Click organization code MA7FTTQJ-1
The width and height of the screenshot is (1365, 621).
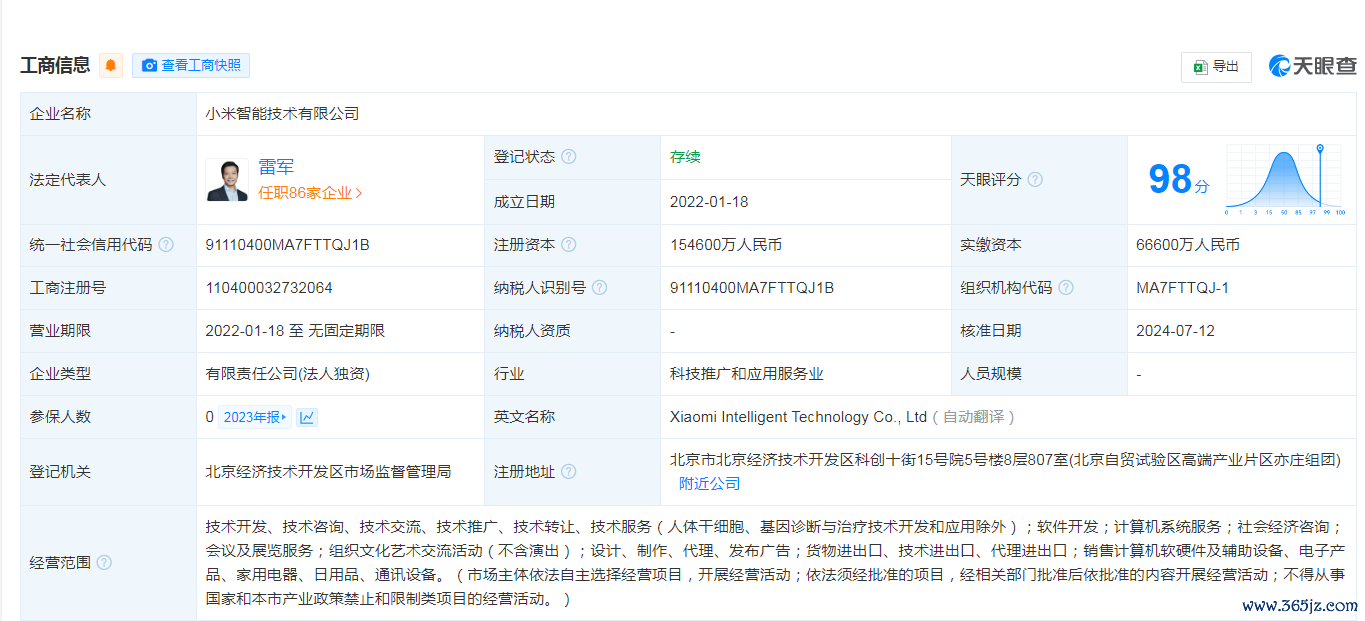click(1183, 288)
